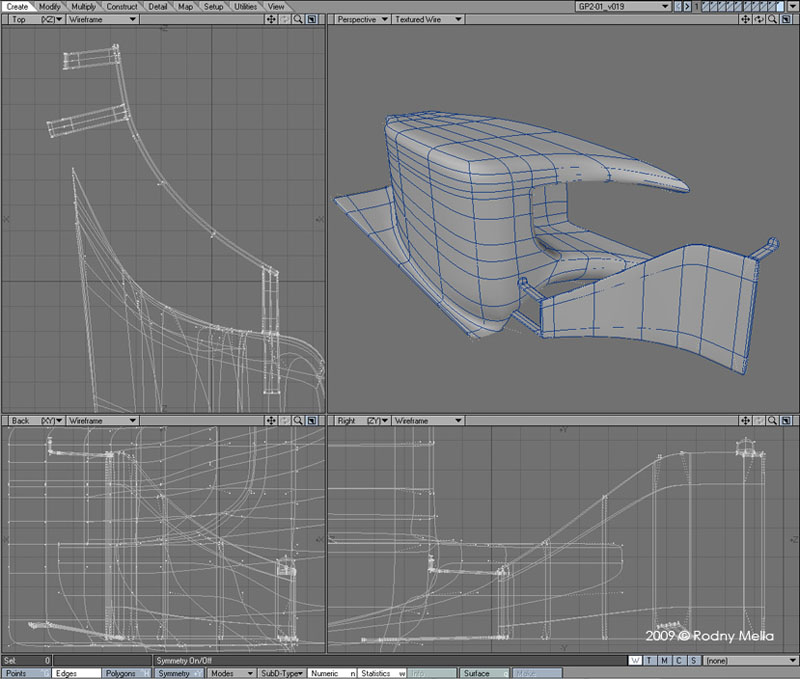Click the pan icon in the Top viewport

click(272, 19)
